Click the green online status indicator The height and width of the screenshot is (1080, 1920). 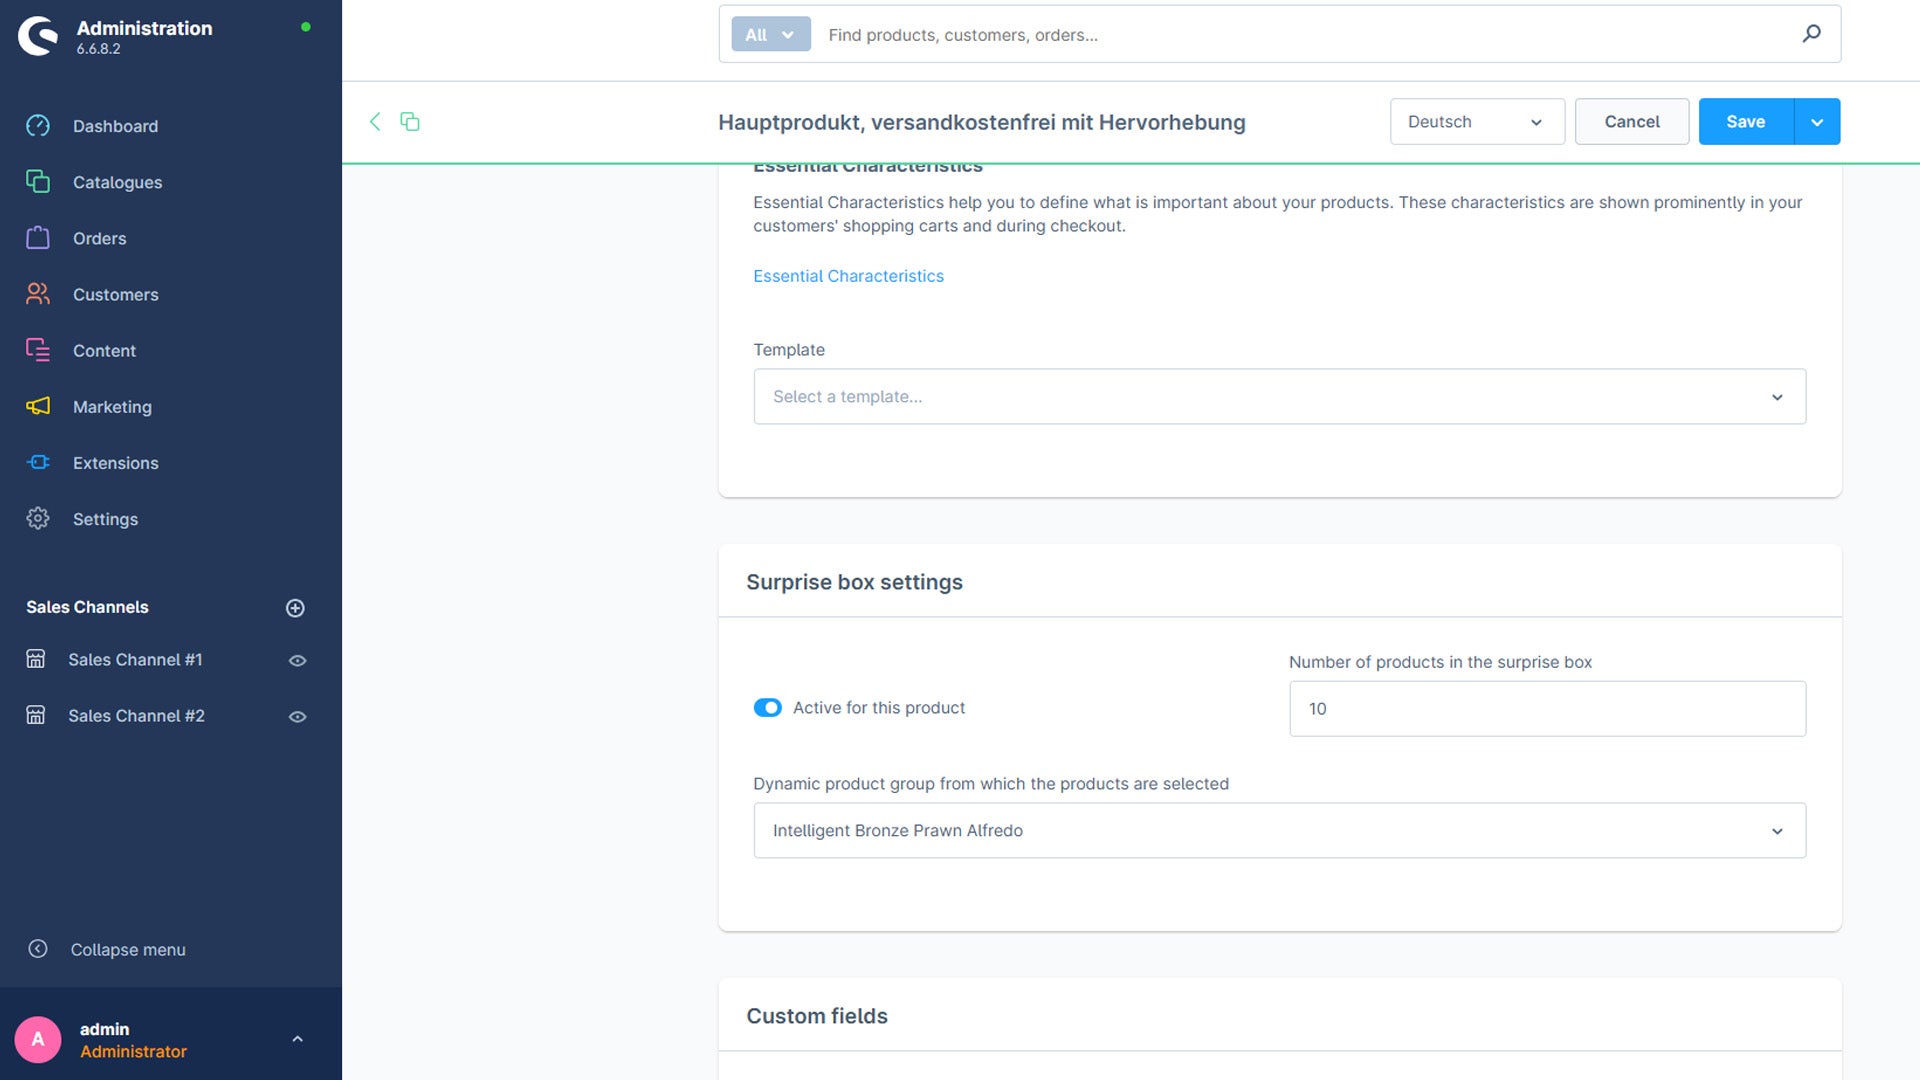(306, 27)
